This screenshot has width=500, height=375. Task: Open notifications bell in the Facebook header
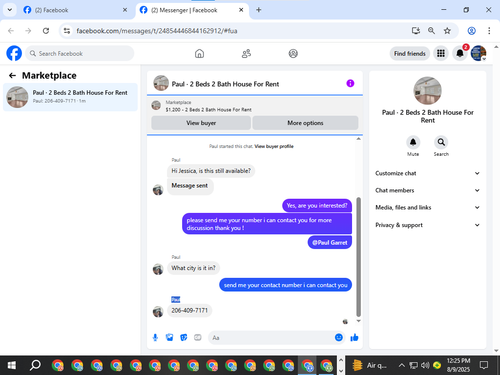[x=460, y=53]
